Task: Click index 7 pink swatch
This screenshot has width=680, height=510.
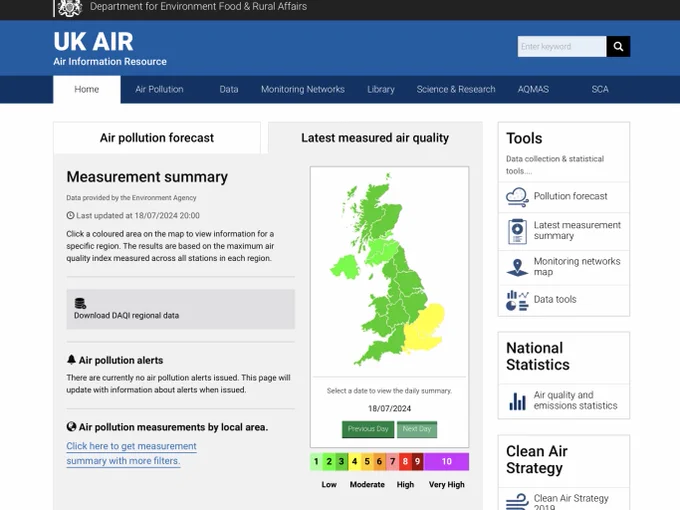Action: point(392,461)
